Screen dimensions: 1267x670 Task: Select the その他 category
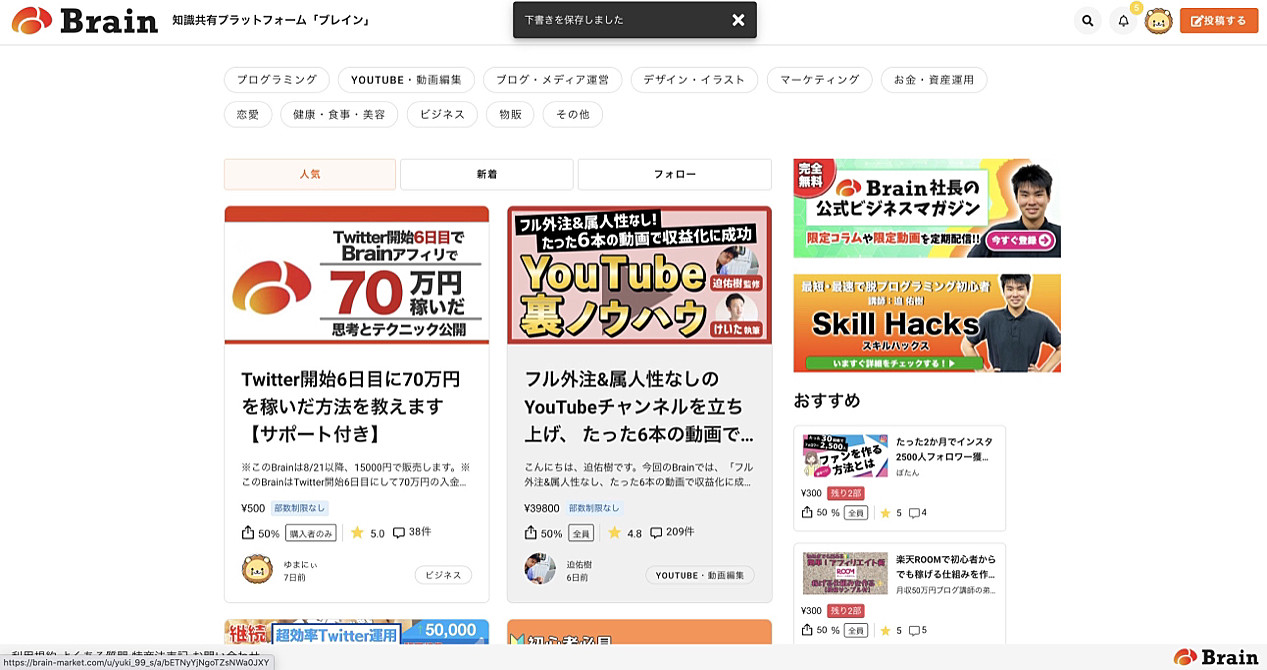(572, 115)
